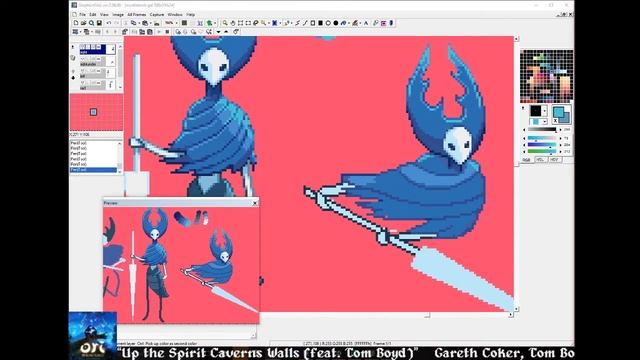
Task: Pick a color from the palette grid
Action: 547,76
